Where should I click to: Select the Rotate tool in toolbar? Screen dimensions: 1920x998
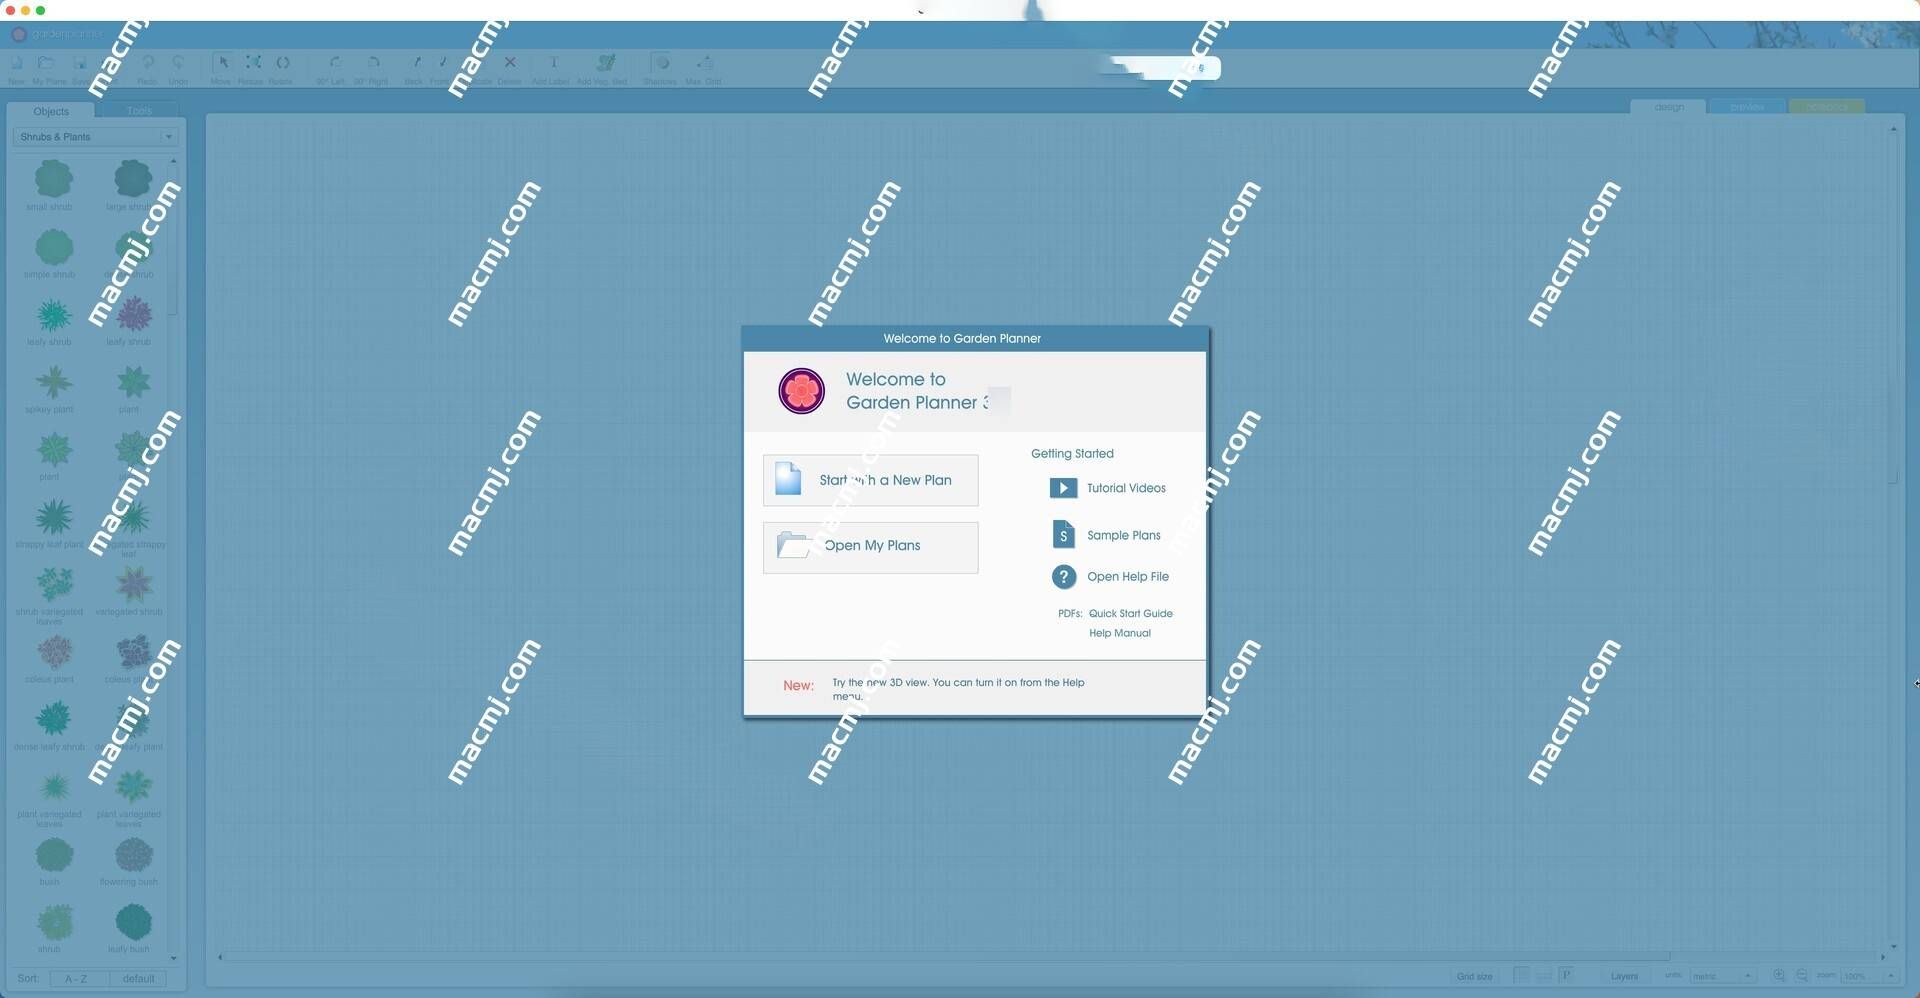(283, 63)
